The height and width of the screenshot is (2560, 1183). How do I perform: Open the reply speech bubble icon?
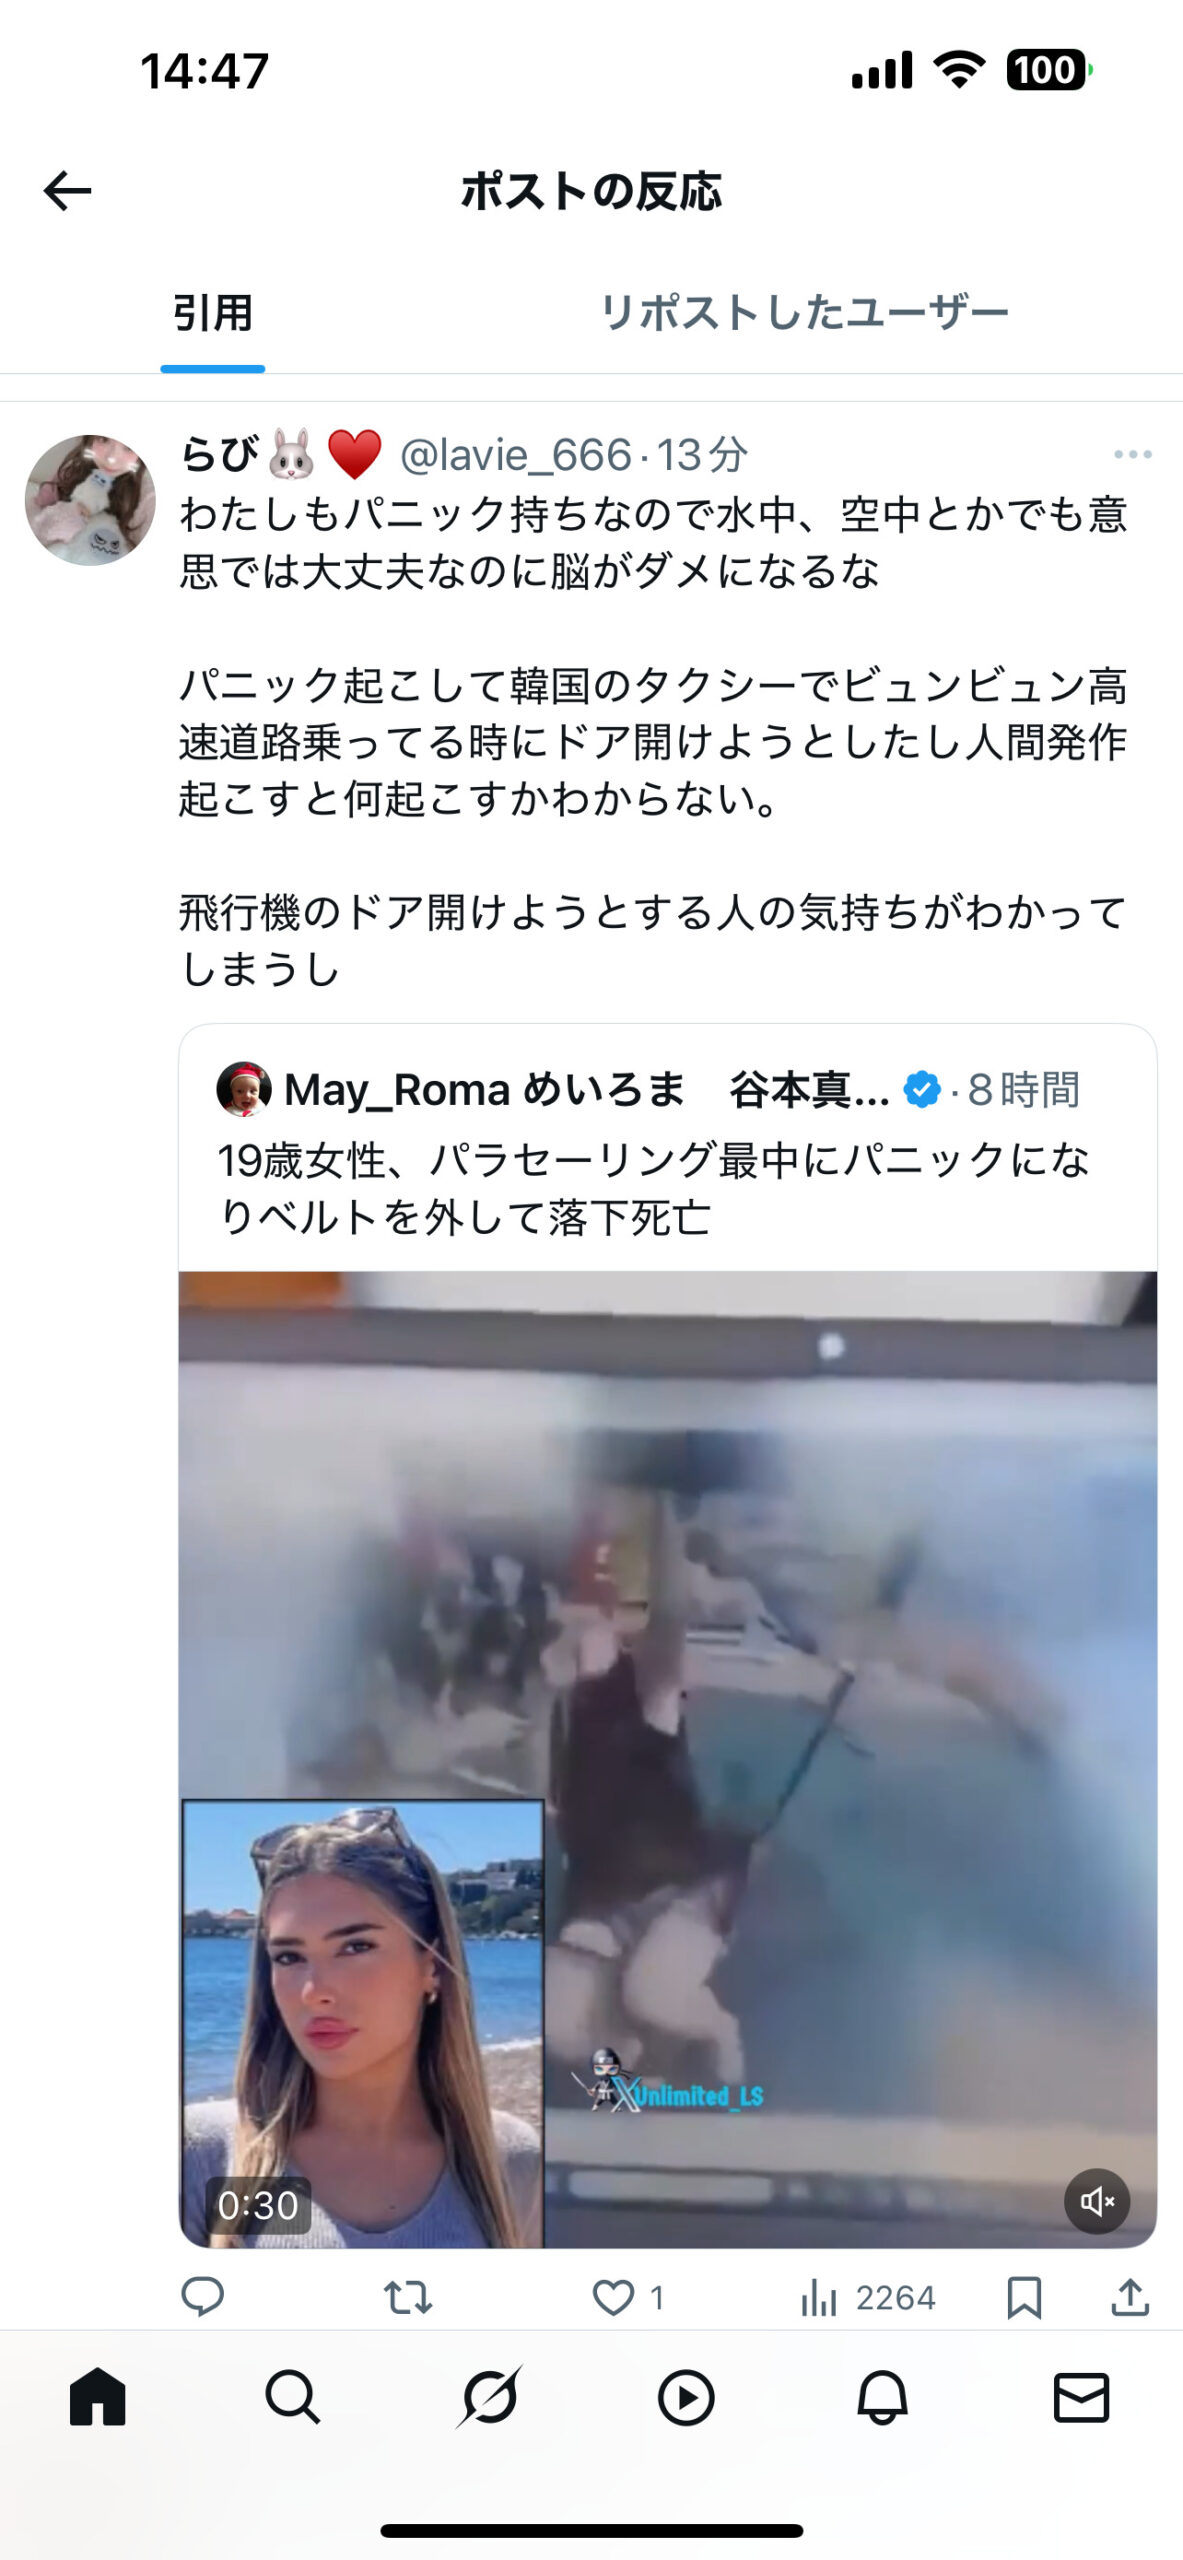202,2297
